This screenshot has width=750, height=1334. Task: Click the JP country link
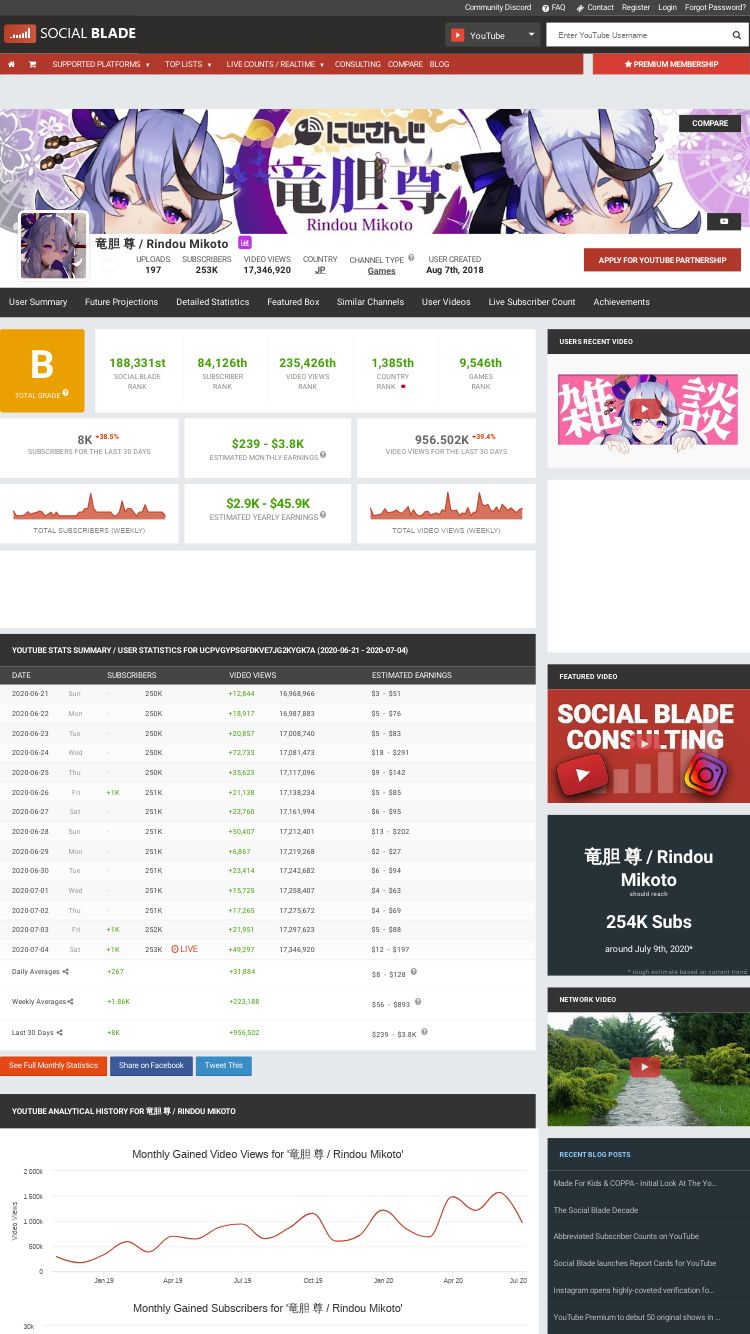320,271
